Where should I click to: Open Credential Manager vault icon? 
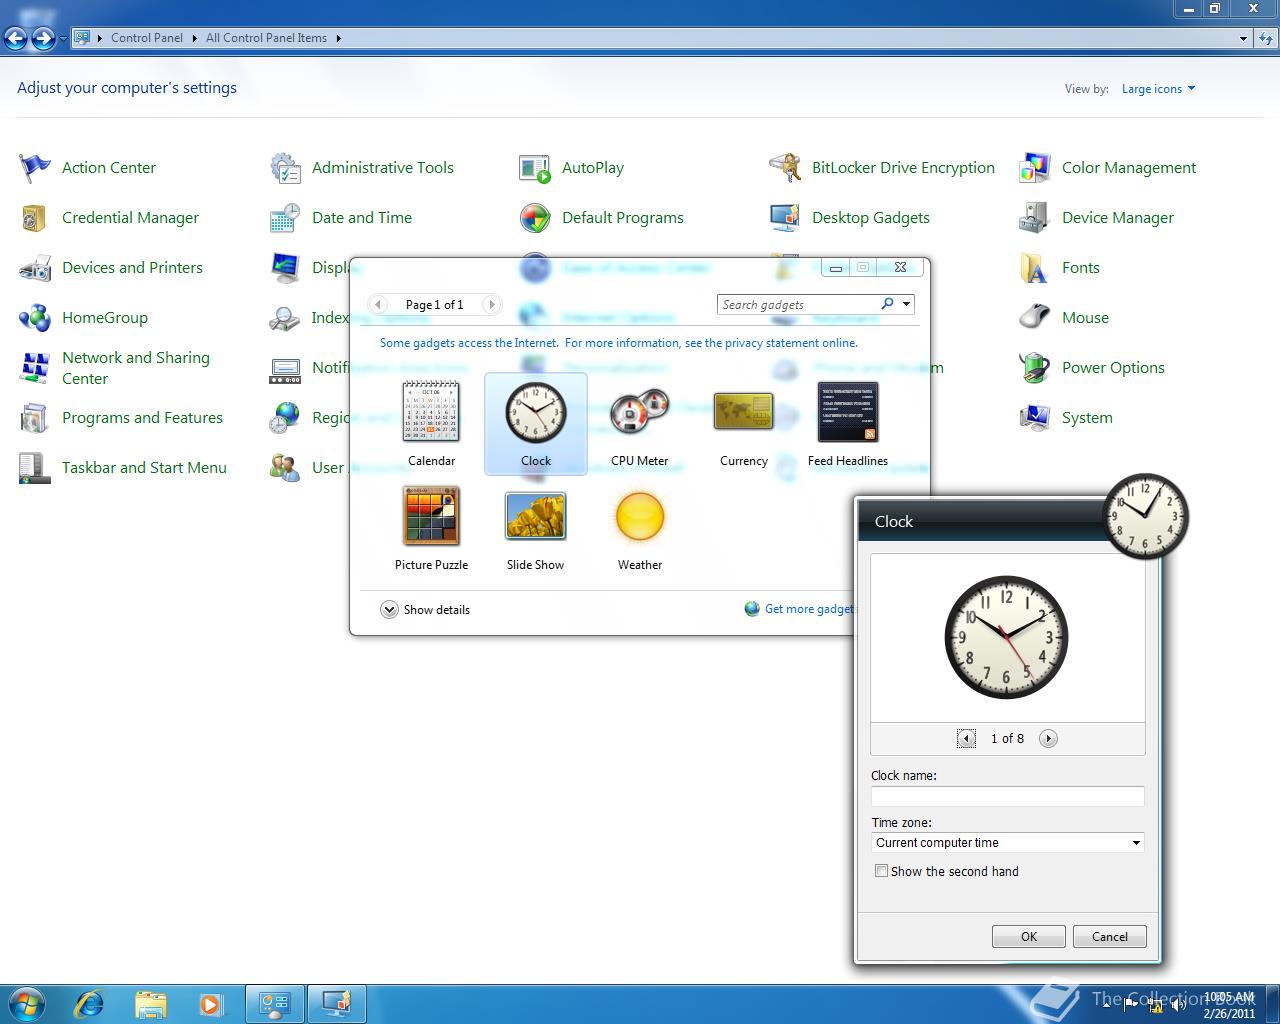35,218
